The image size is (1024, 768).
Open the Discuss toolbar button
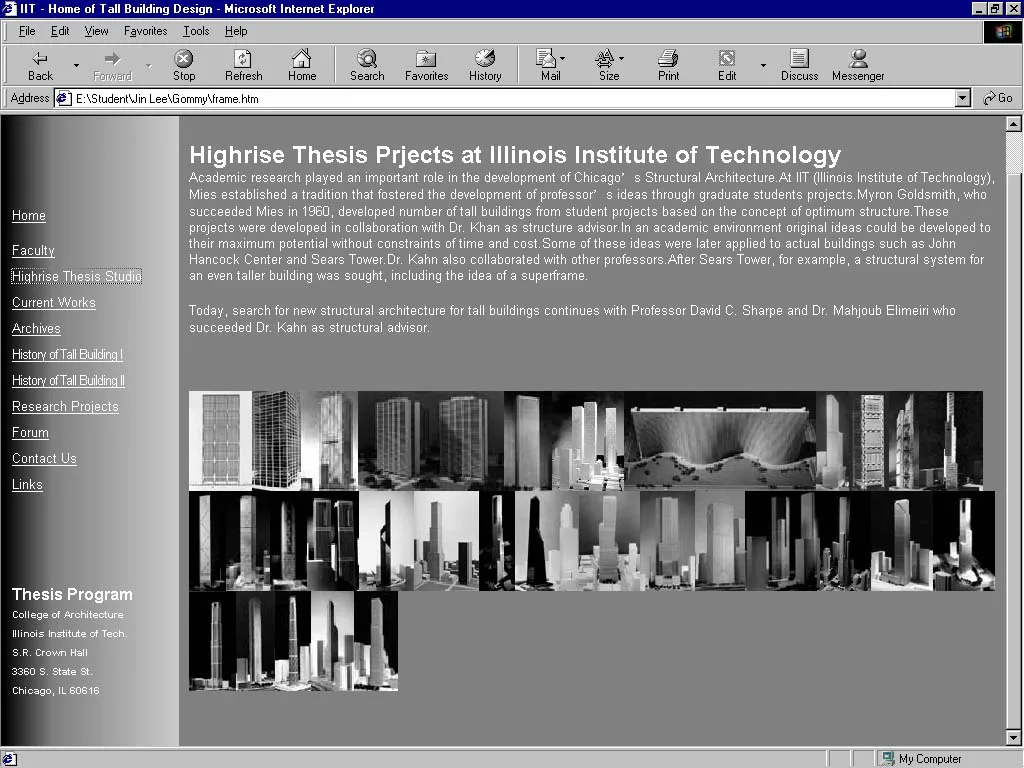799,65
